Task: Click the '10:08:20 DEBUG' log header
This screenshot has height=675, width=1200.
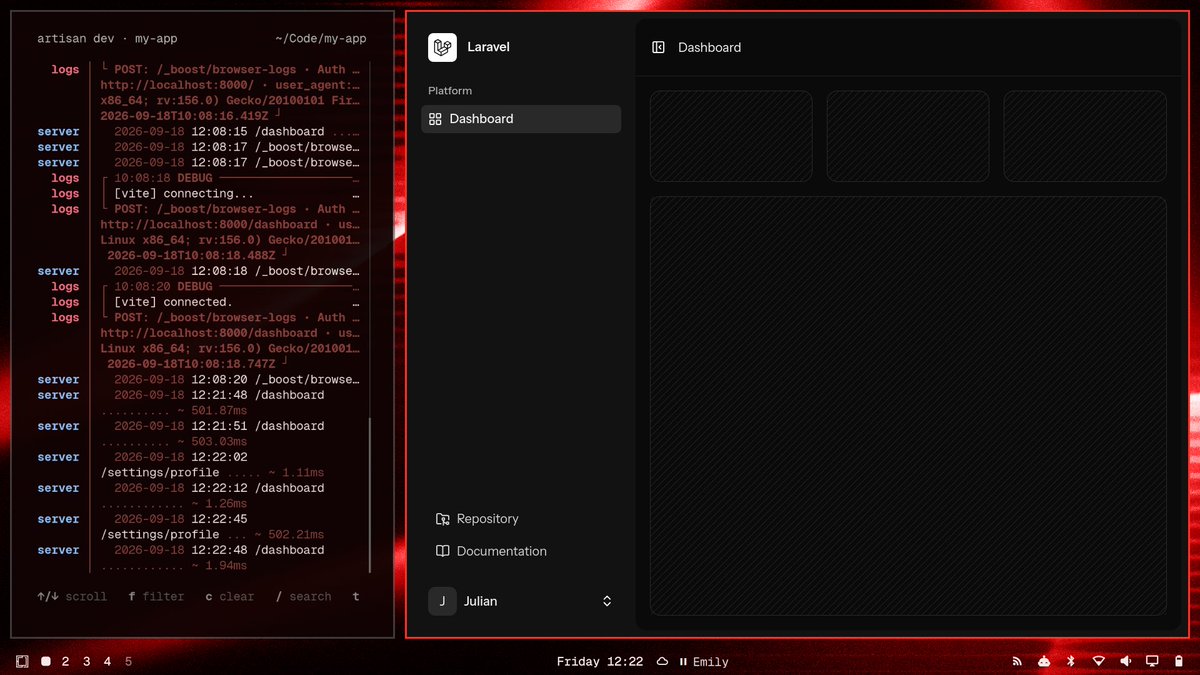Action: point(163,287)
